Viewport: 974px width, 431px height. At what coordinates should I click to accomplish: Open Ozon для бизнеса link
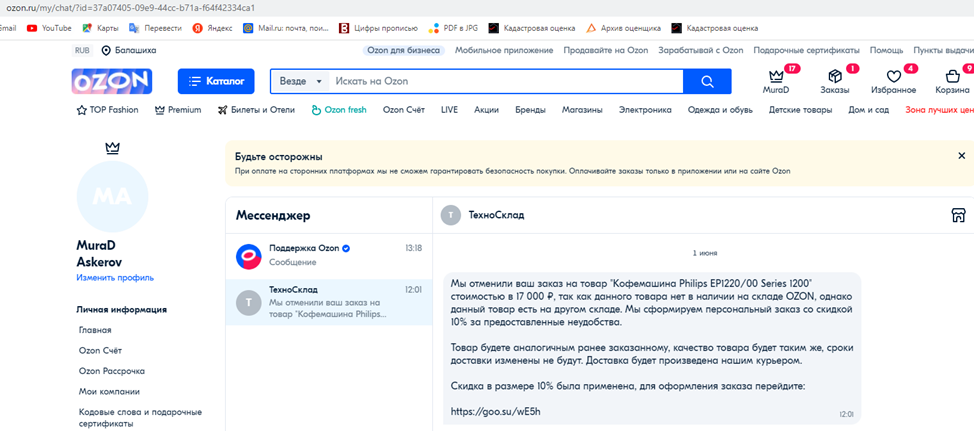click(404, 50)
